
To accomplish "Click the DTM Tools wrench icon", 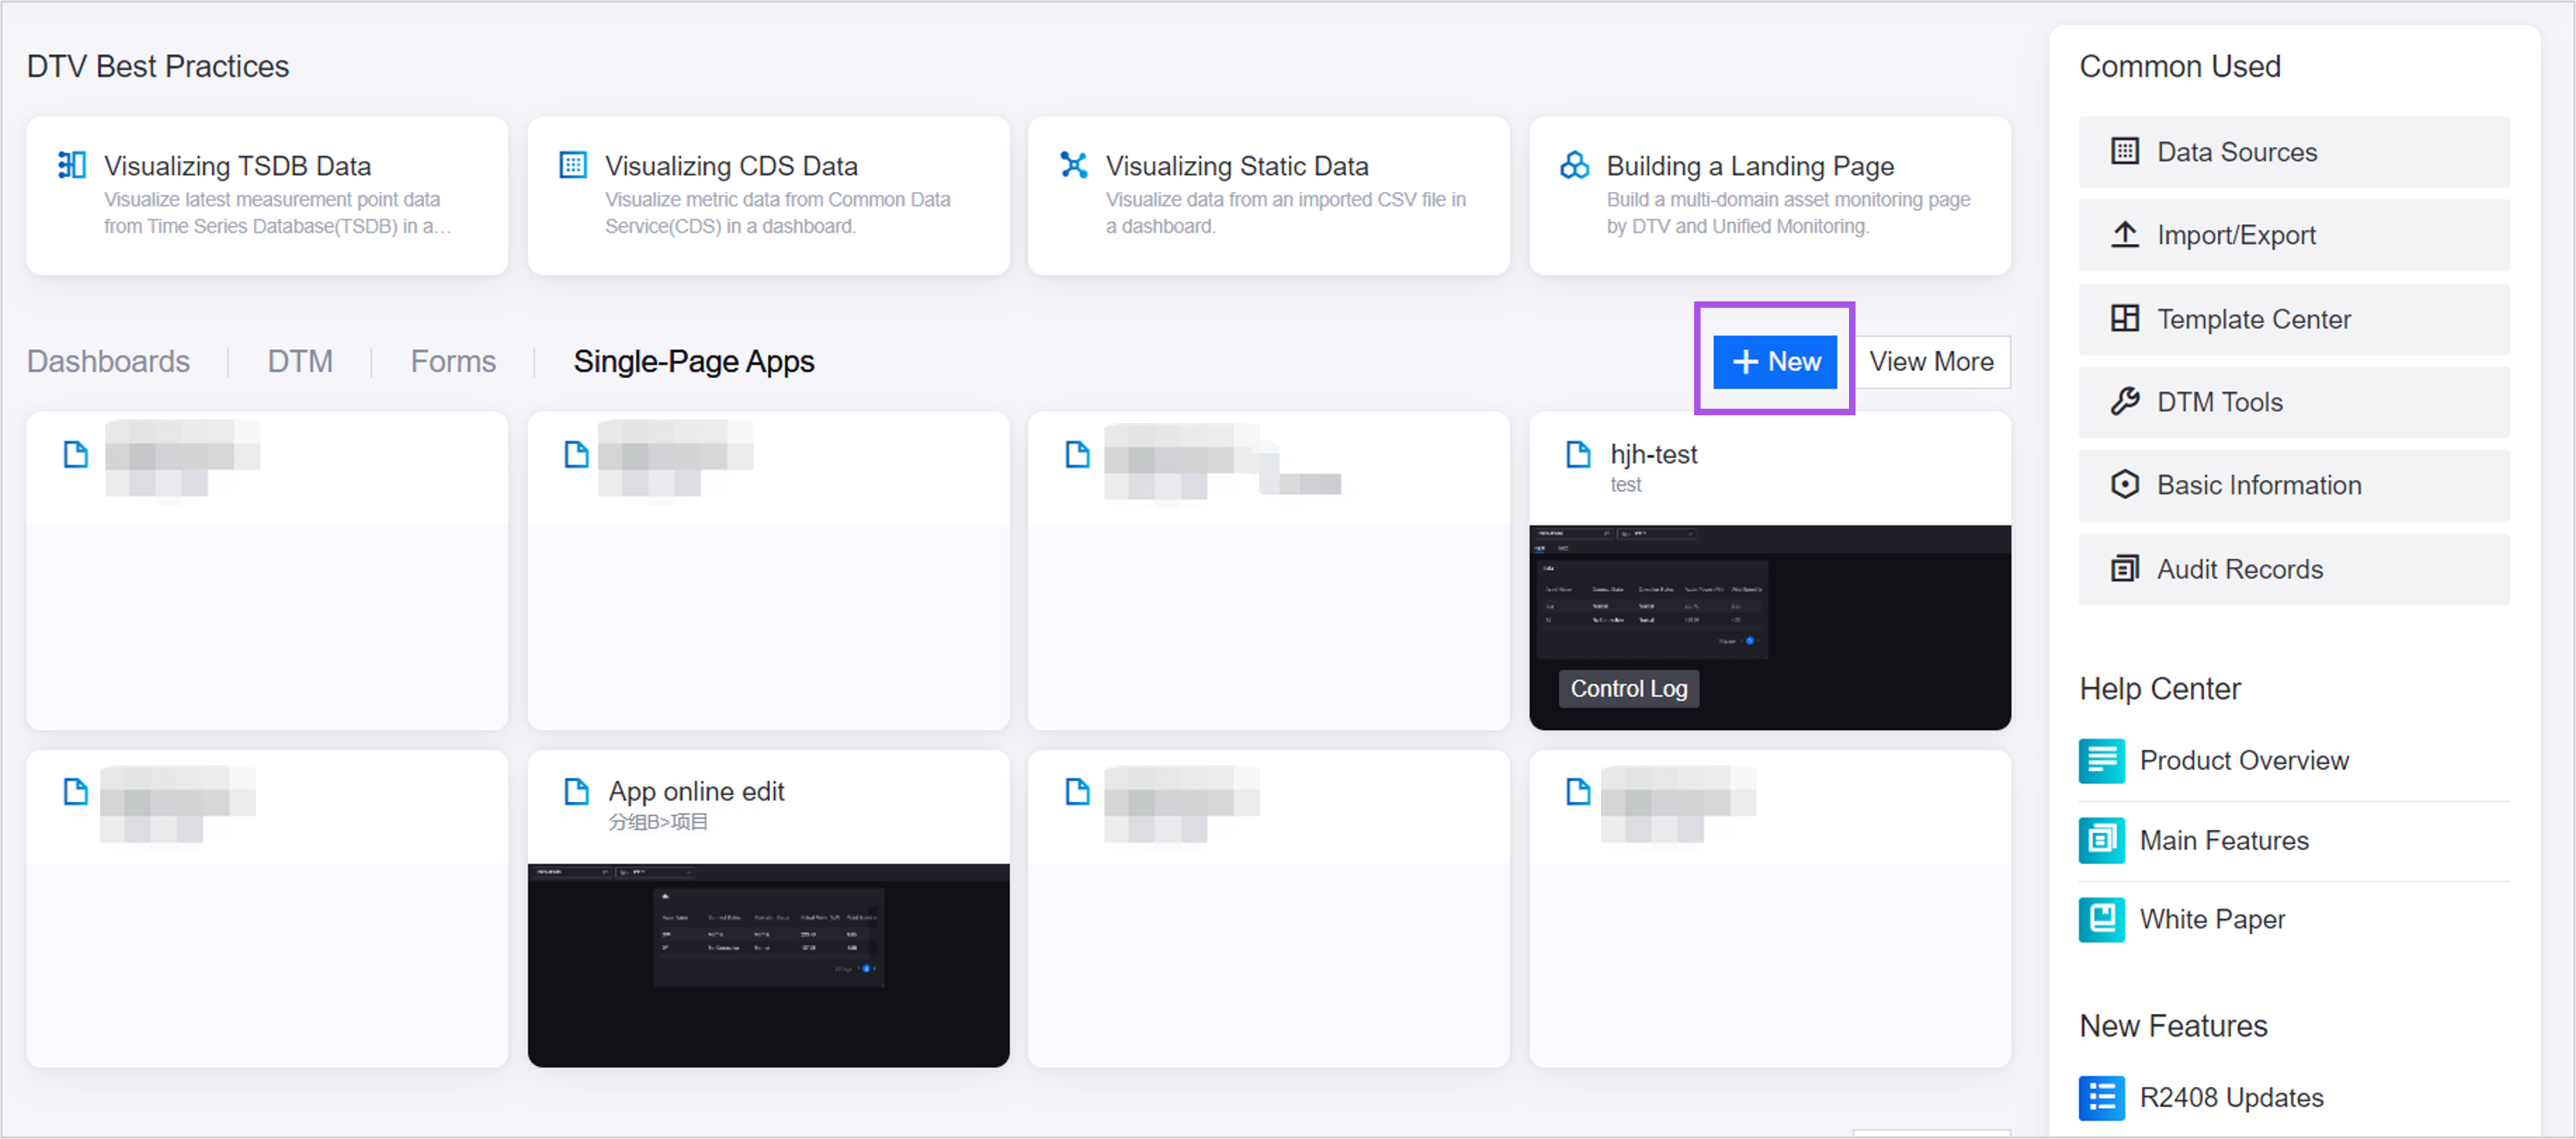I will 2124,402.
